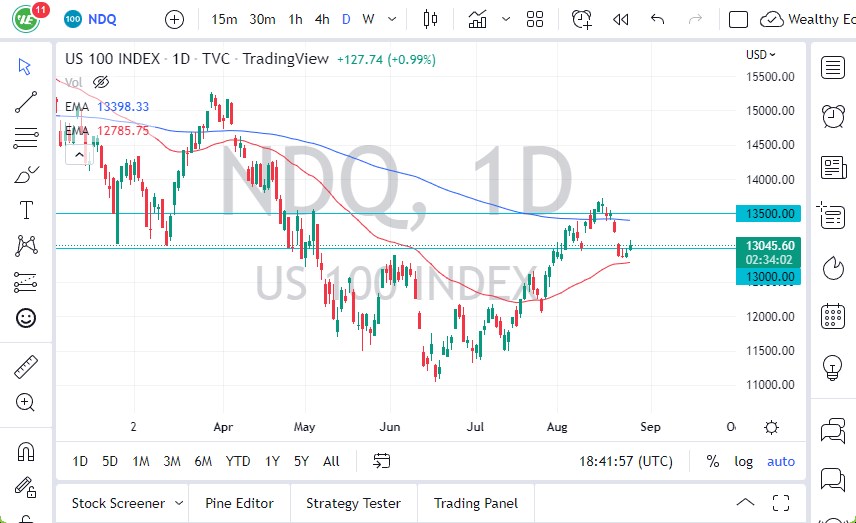Toggle Vol indicator visibility eye
856x523 pixels.
[x=100, y=82]
